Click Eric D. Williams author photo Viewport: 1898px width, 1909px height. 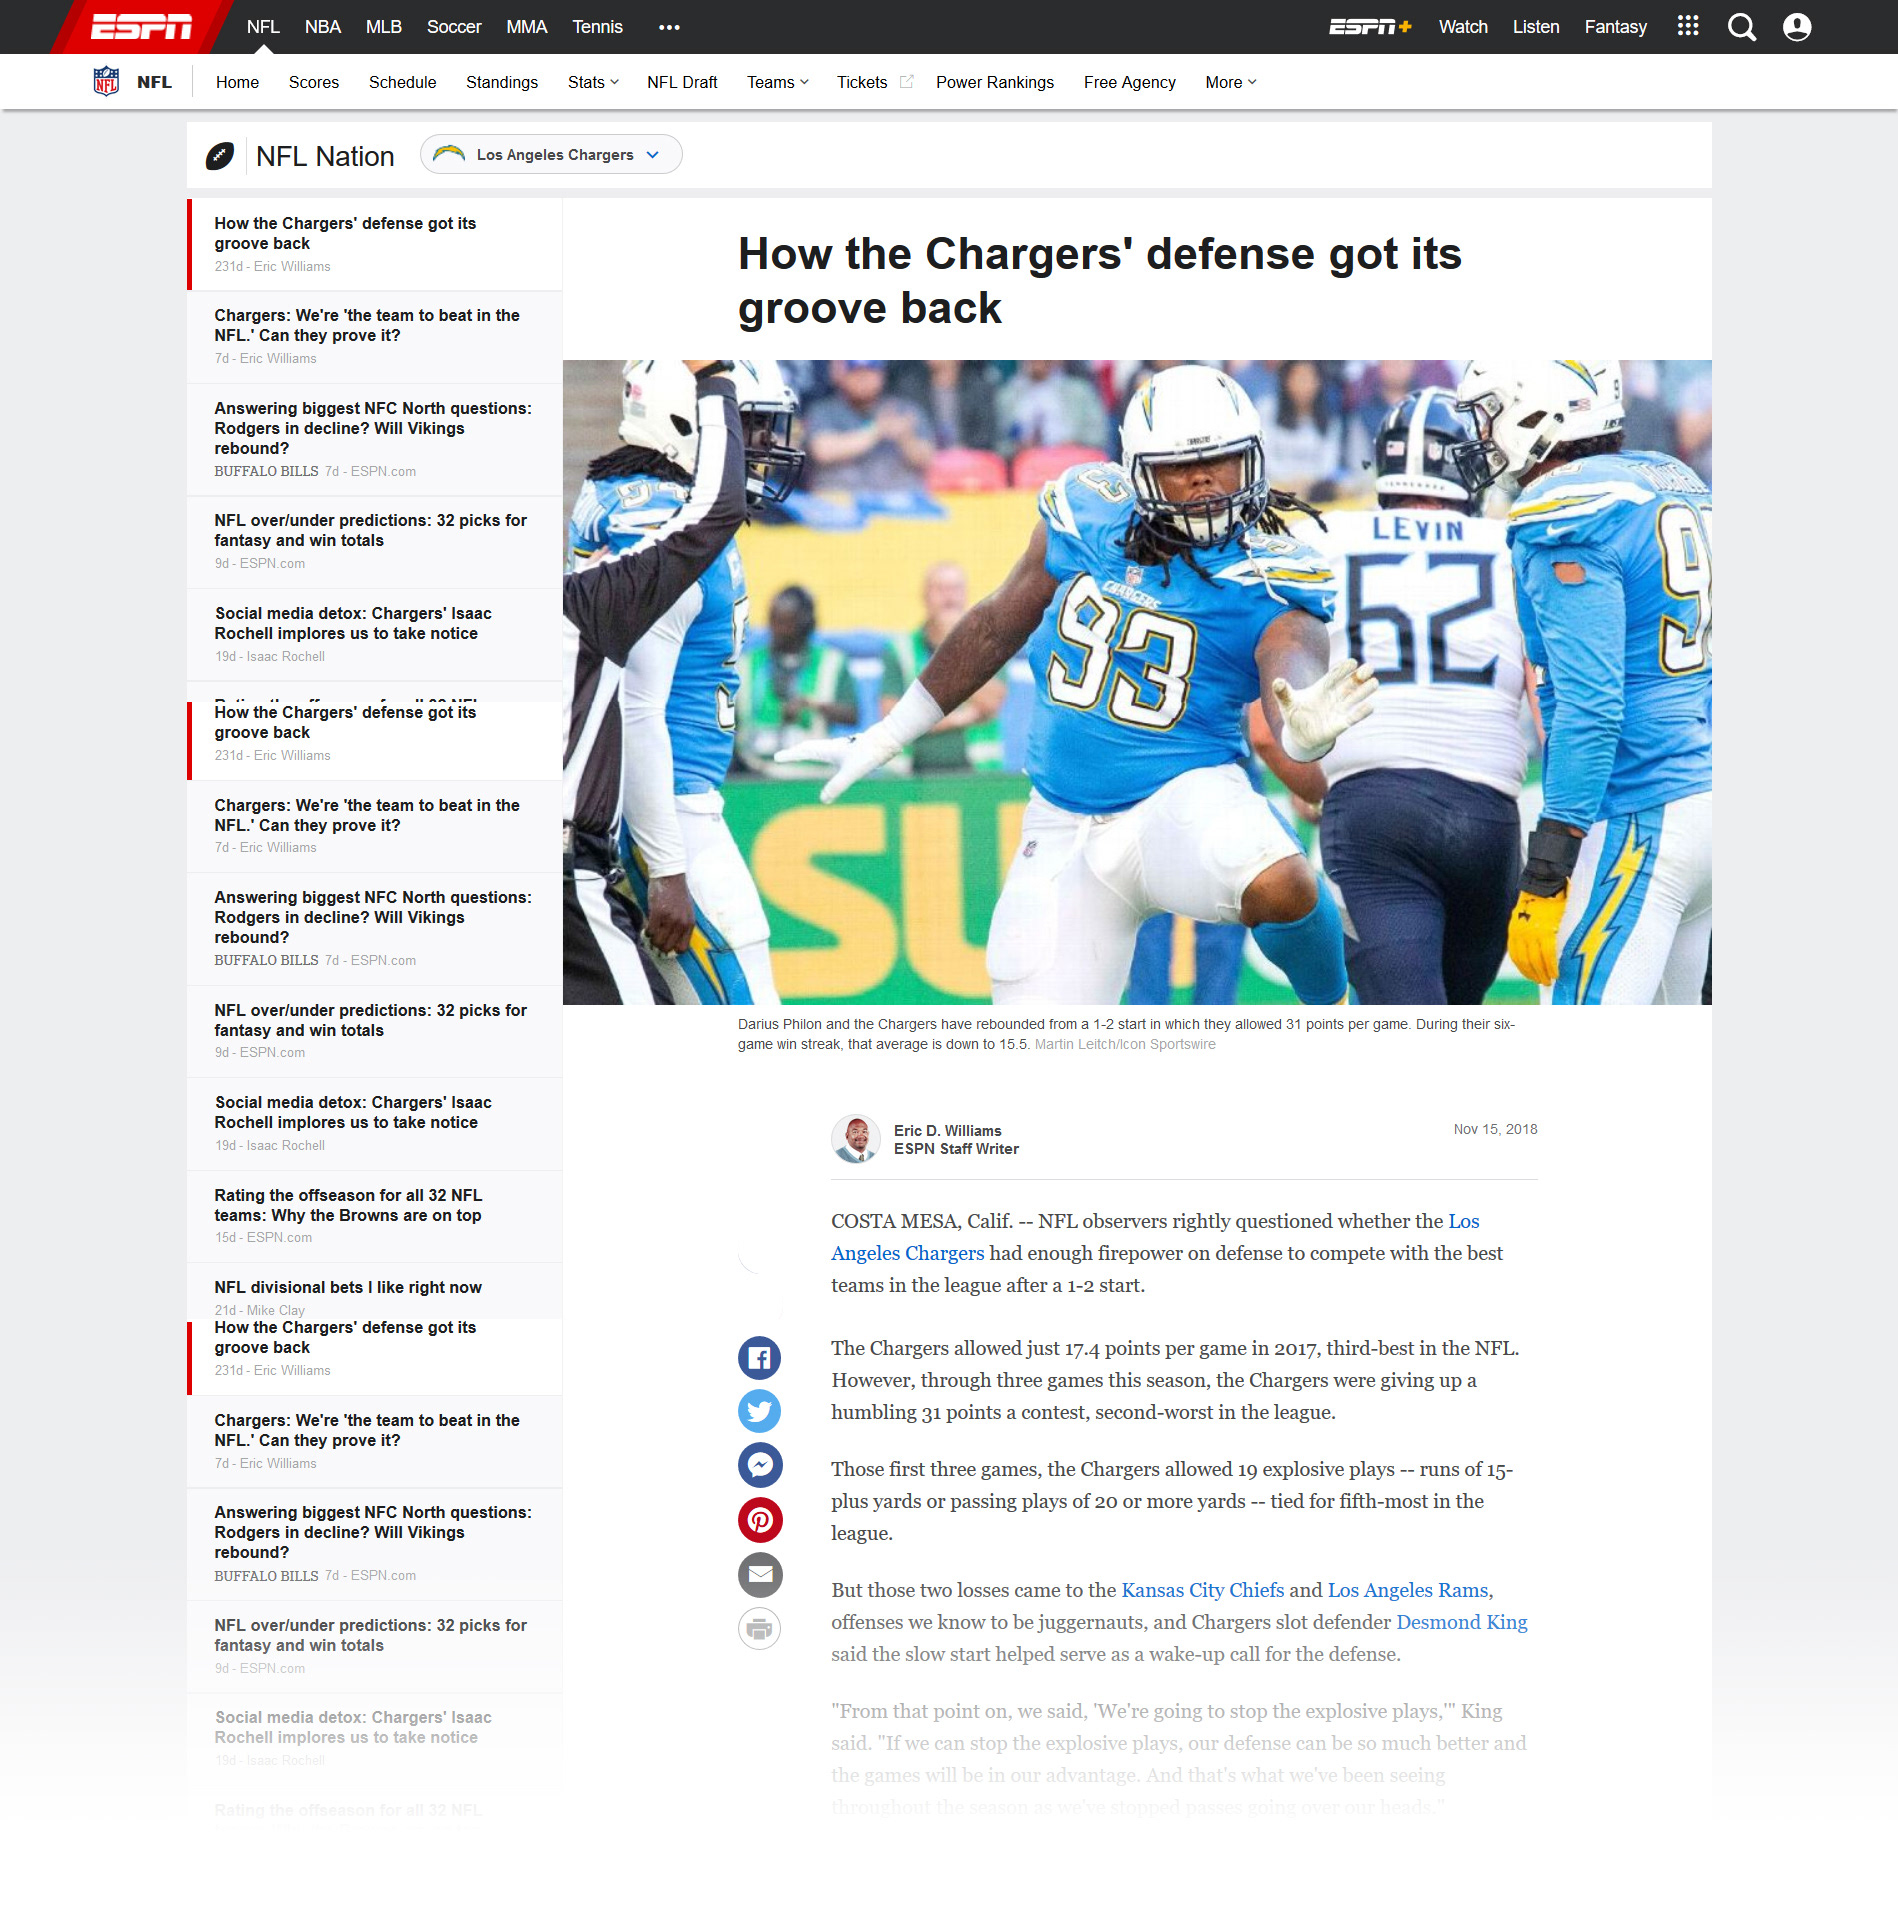(856, 1139)
